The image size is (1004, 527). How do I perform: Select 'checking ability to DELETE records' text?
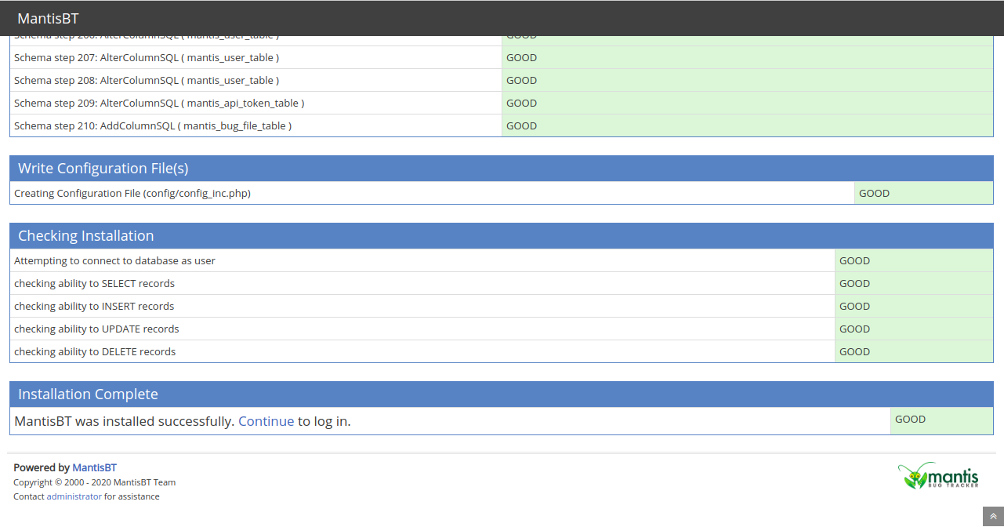point(95,352)
